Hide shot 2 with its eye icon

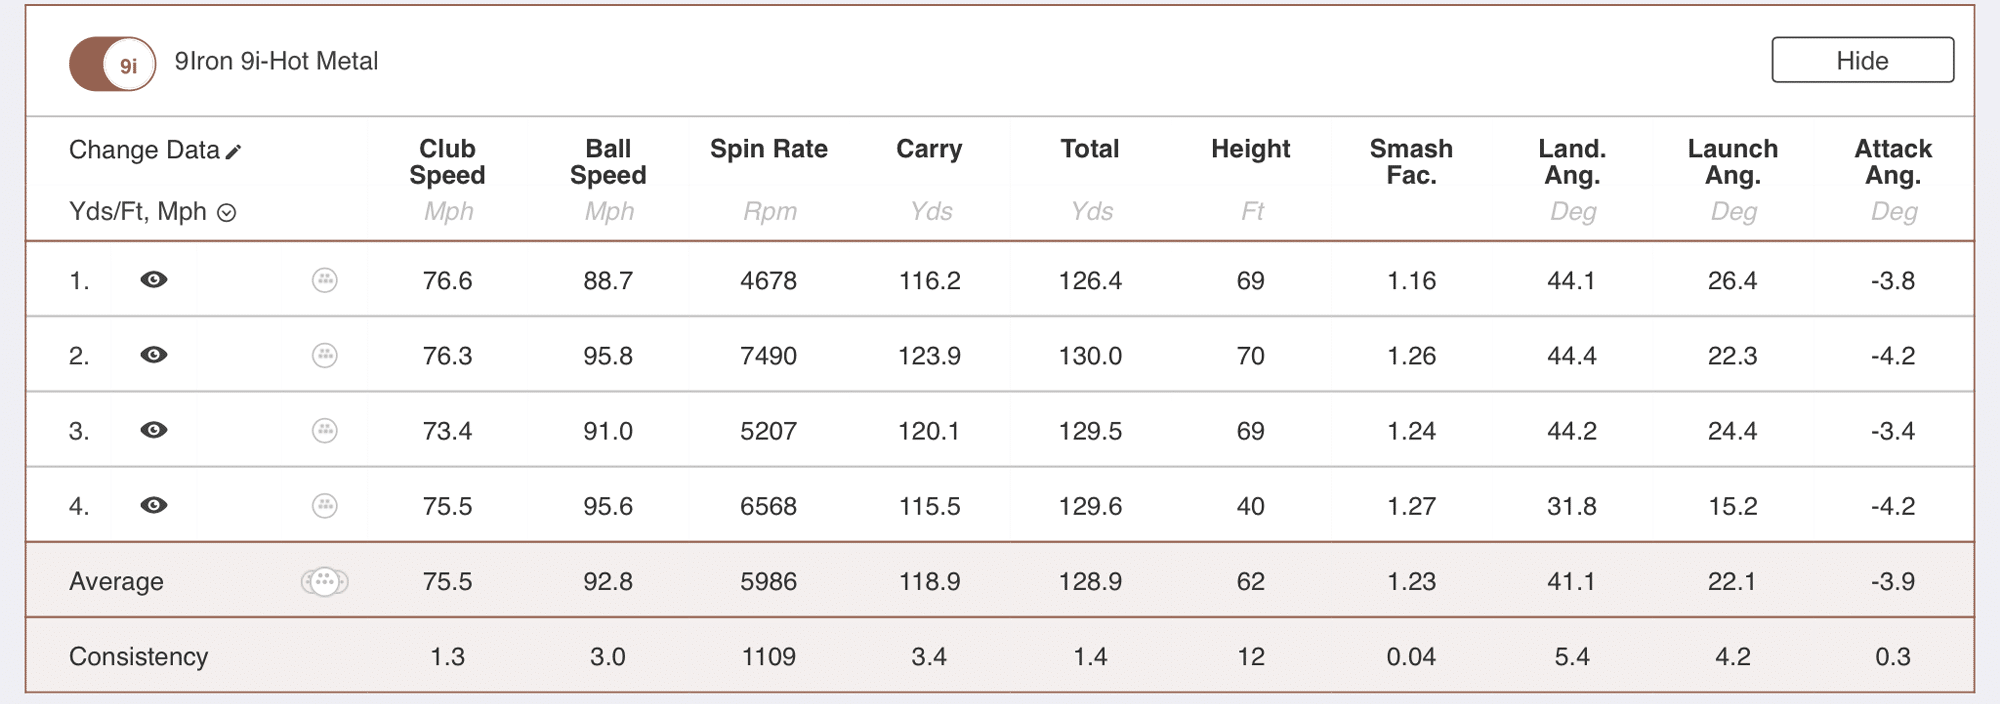(x=154, y=355)
